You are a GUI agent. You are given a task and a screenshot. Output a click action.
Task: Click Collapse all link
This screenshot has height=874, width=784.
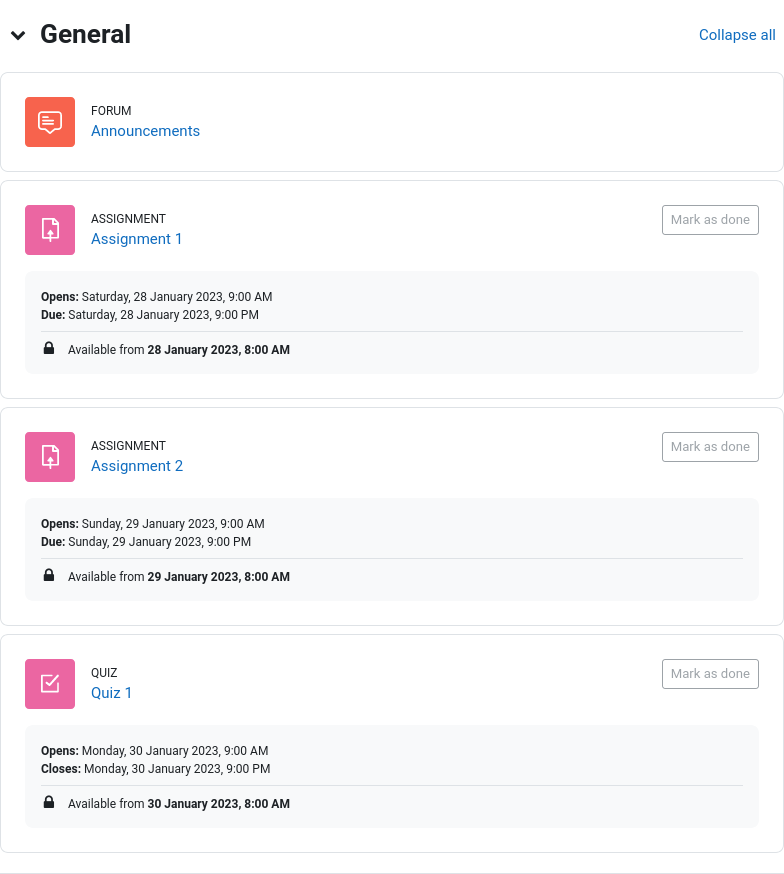(x=737, y=35)
